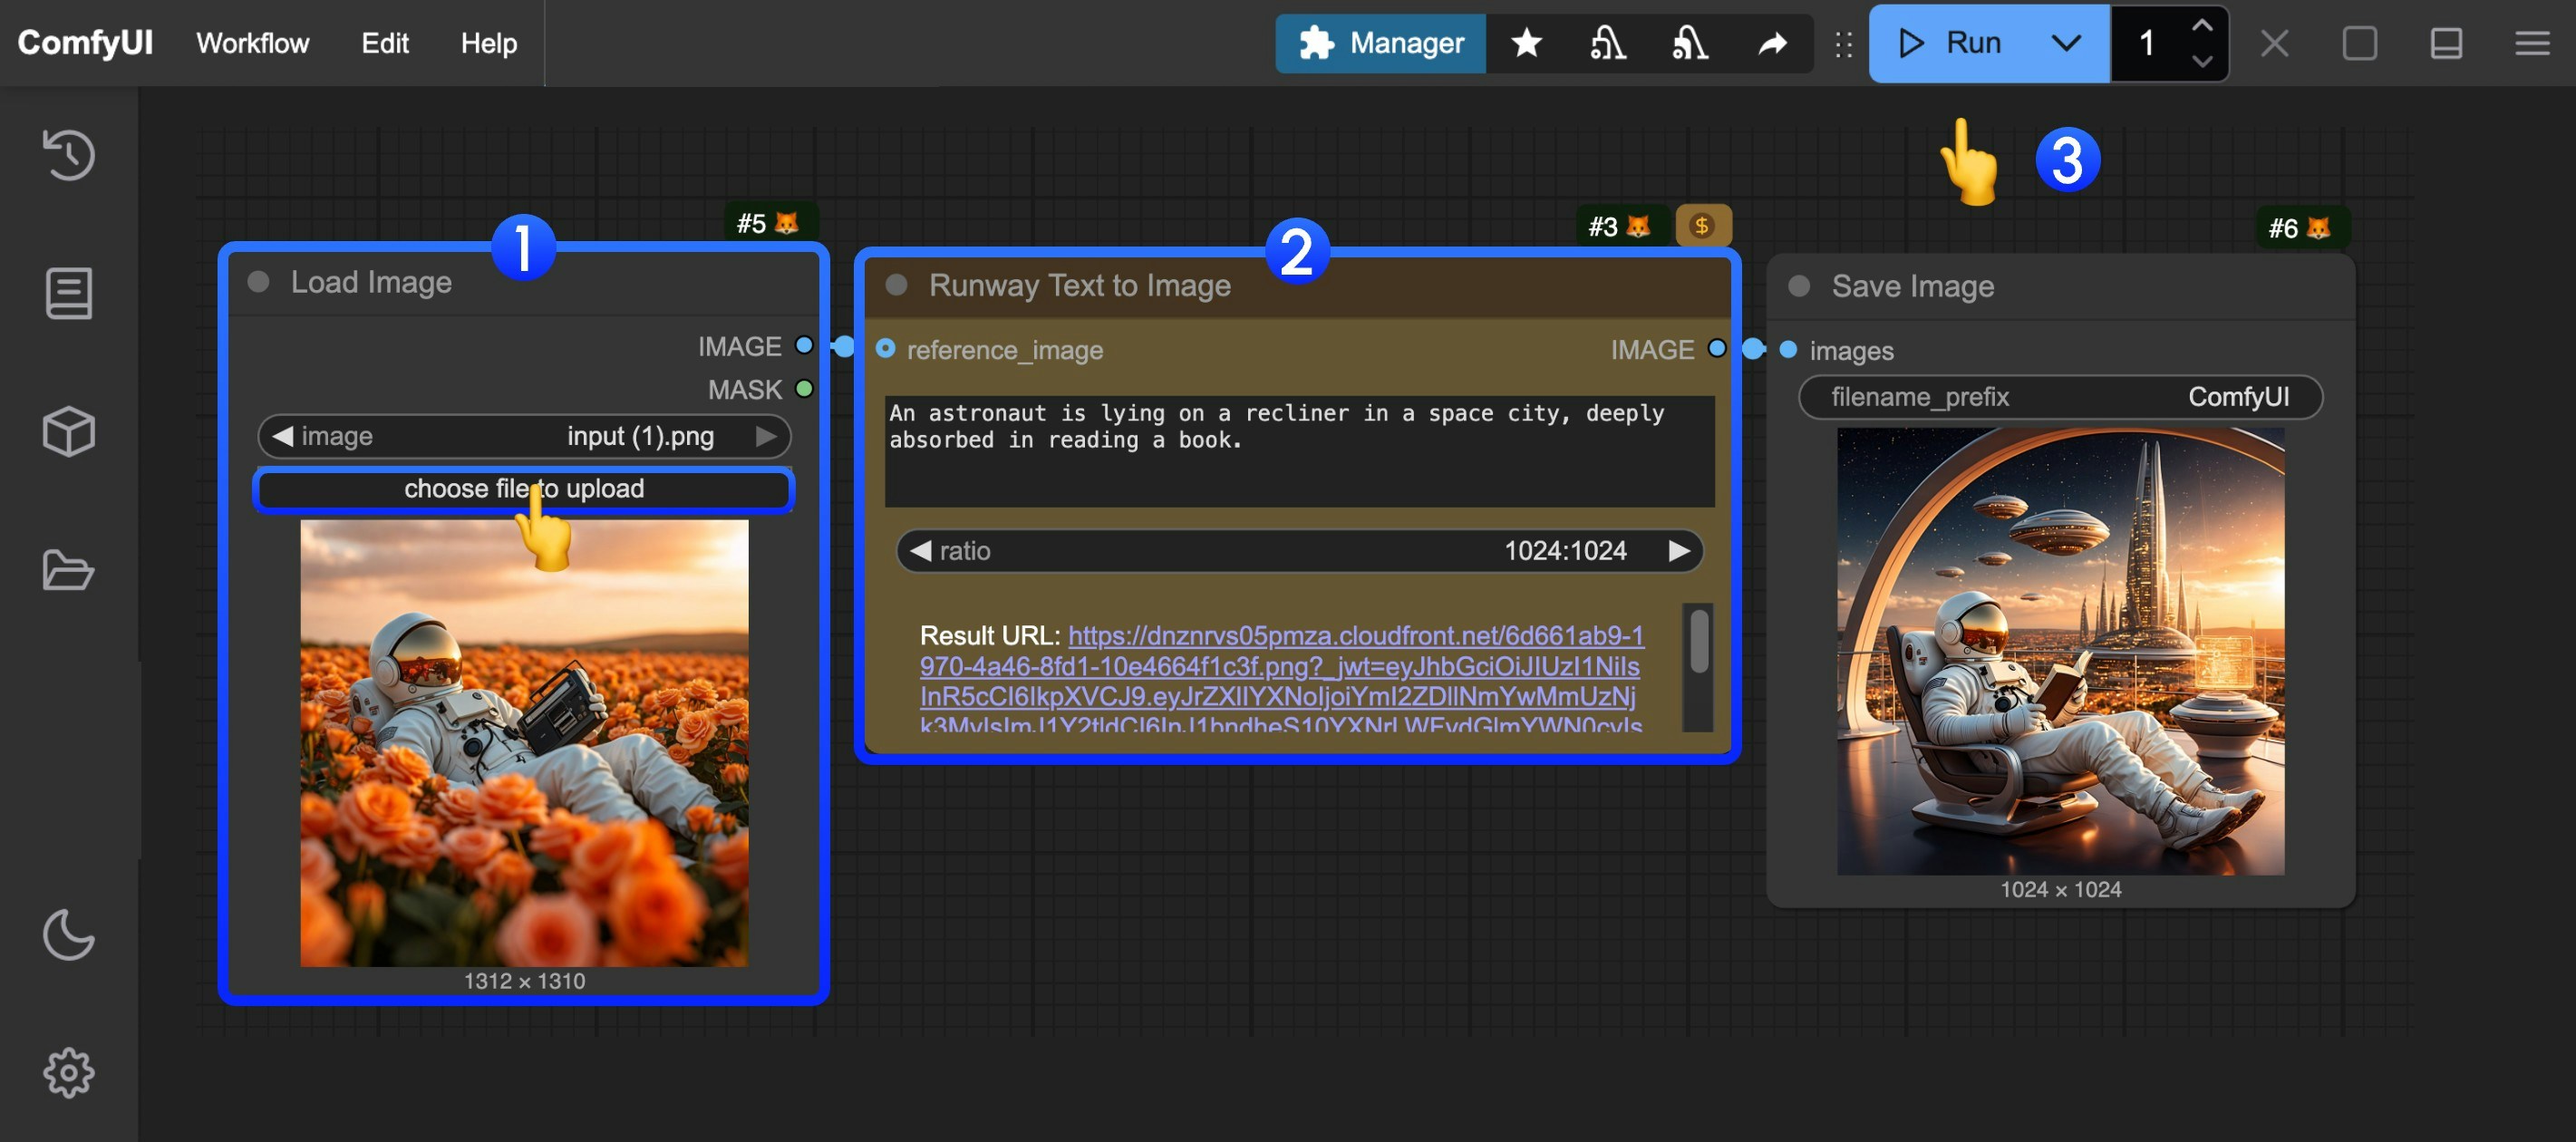Open the settings gear at bottom of sidebar
The image size is (2576, 1142).
click(68, 1071)
